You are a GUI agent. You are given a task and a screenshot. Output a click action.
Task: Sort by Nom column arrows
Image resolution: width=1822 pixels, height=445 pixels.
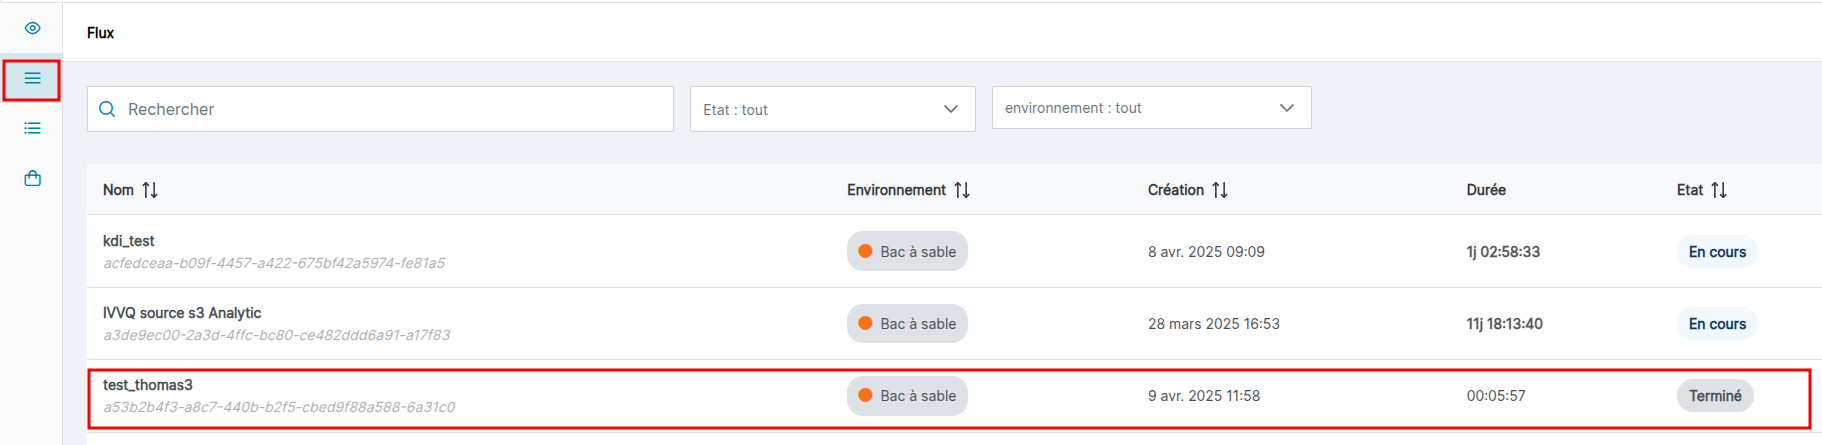pyautogui.click(x=150, y=190)
